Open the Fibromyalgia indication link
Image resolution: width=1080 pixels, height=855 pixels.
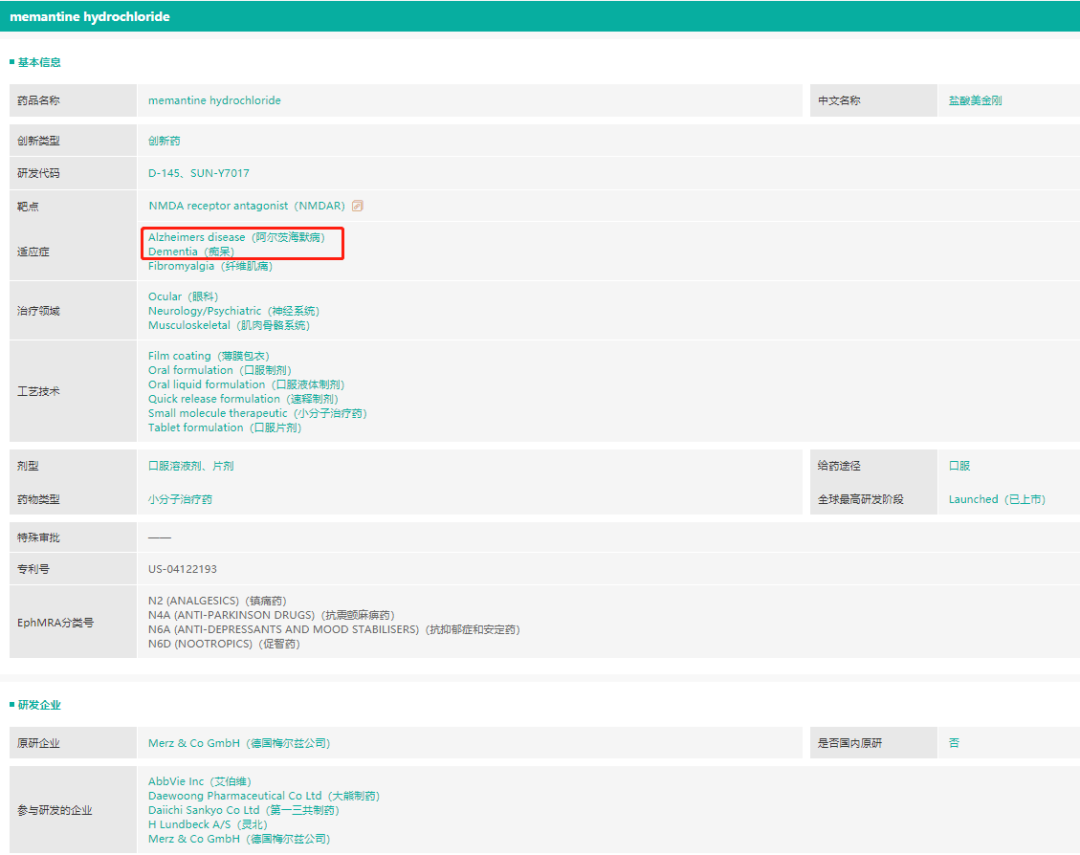210,266
